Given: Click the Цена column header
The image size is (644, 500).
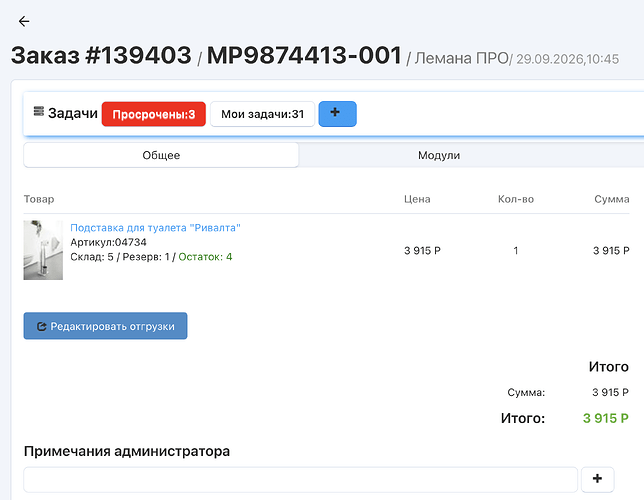Looking at the screenshot, I should coord(417,199).
